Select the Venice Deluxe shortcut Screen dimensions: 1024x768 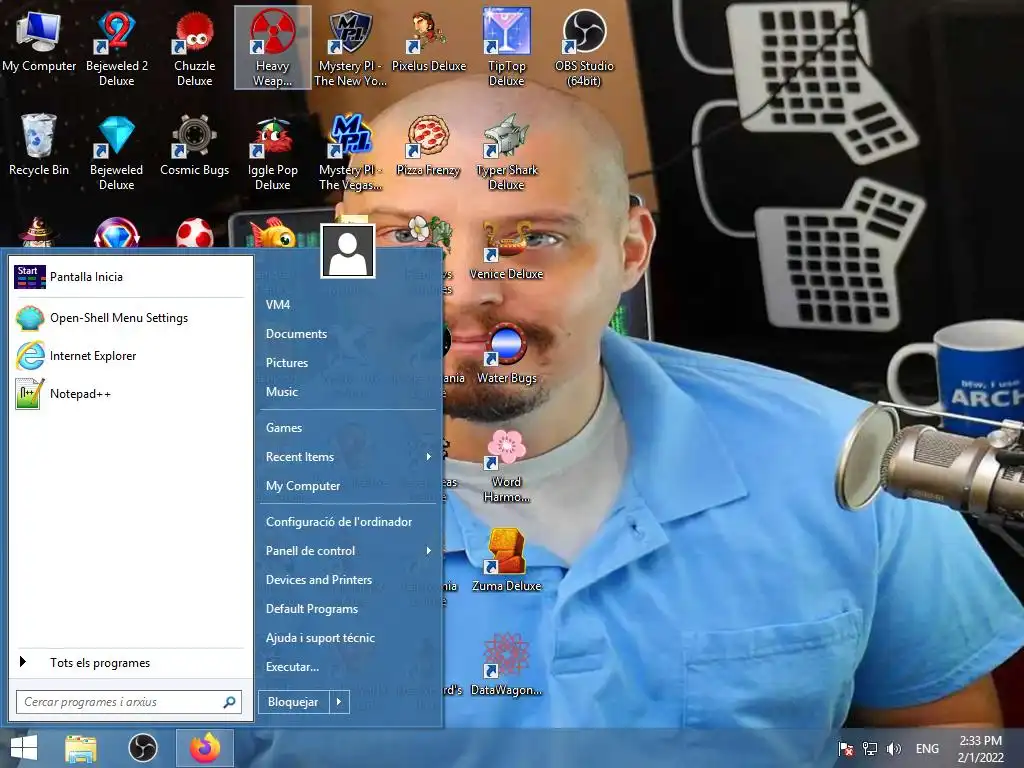pyautogui.click(x=506, y=250)
